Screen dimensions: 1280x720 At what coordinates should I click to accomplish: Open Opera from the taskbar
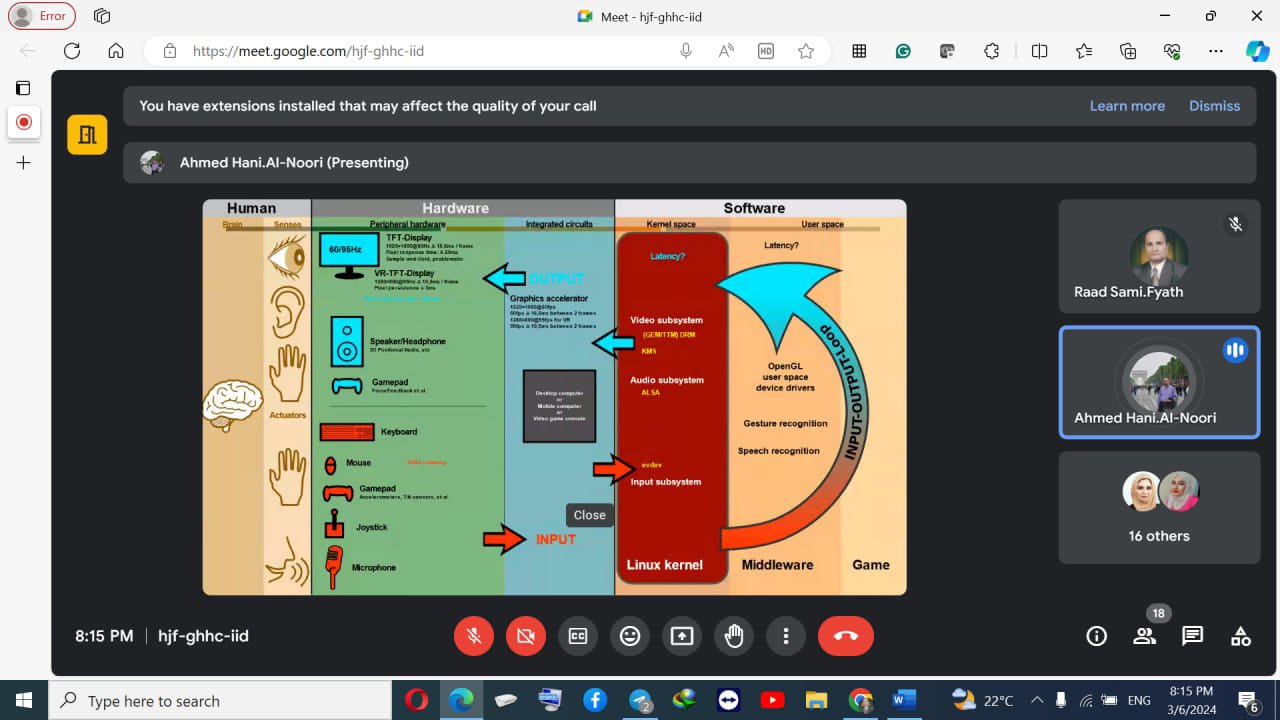pos(418,700)
